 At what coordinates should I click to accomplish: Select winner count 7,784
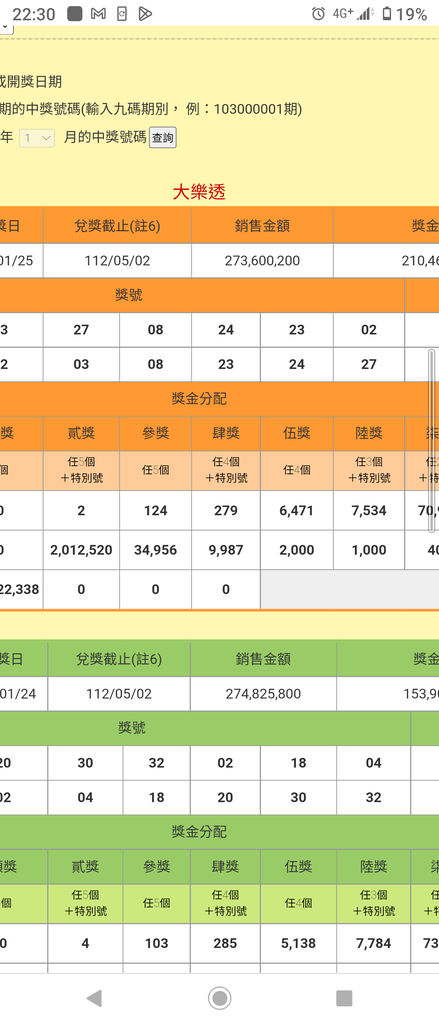pos(374,943)
